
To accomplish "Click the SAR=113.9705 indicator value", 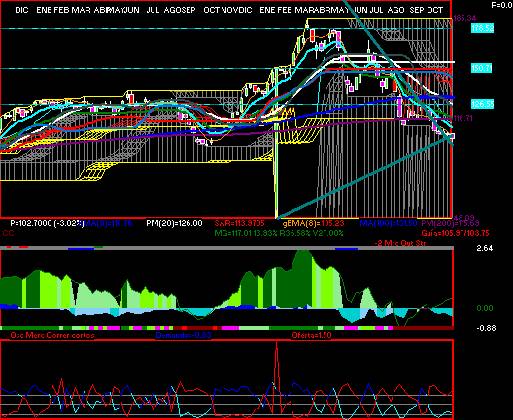I will tap(239, 223).
